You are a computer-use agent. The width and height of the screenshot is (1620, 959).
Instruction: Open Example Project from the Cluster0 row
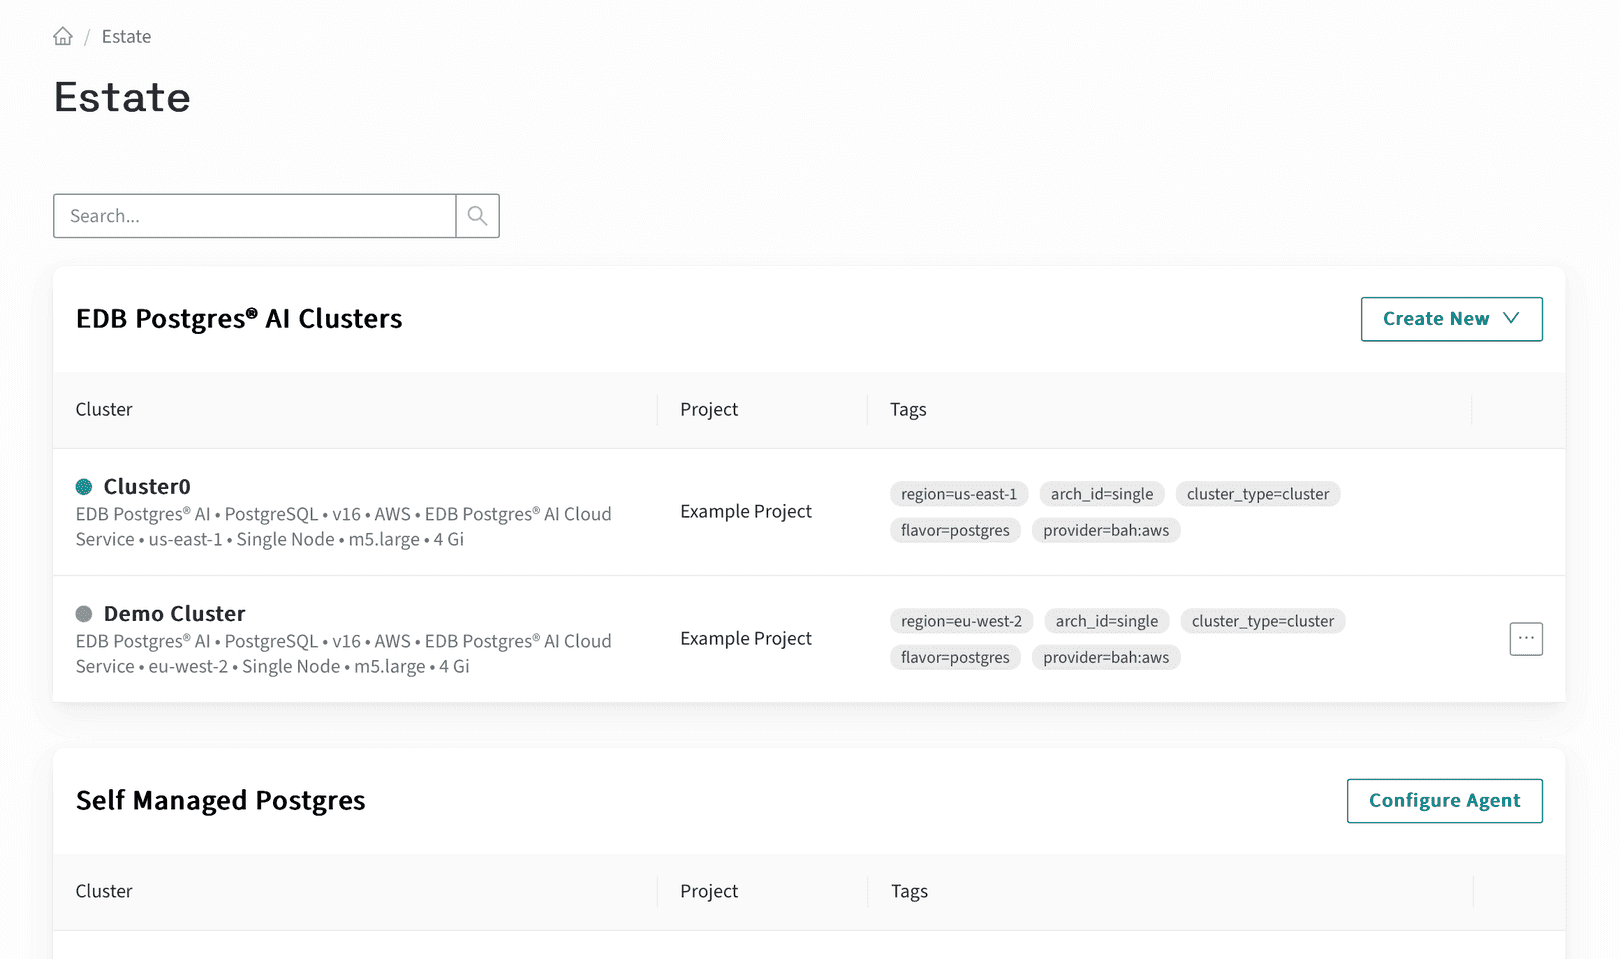pyautogui.click(x=745, y=511)
